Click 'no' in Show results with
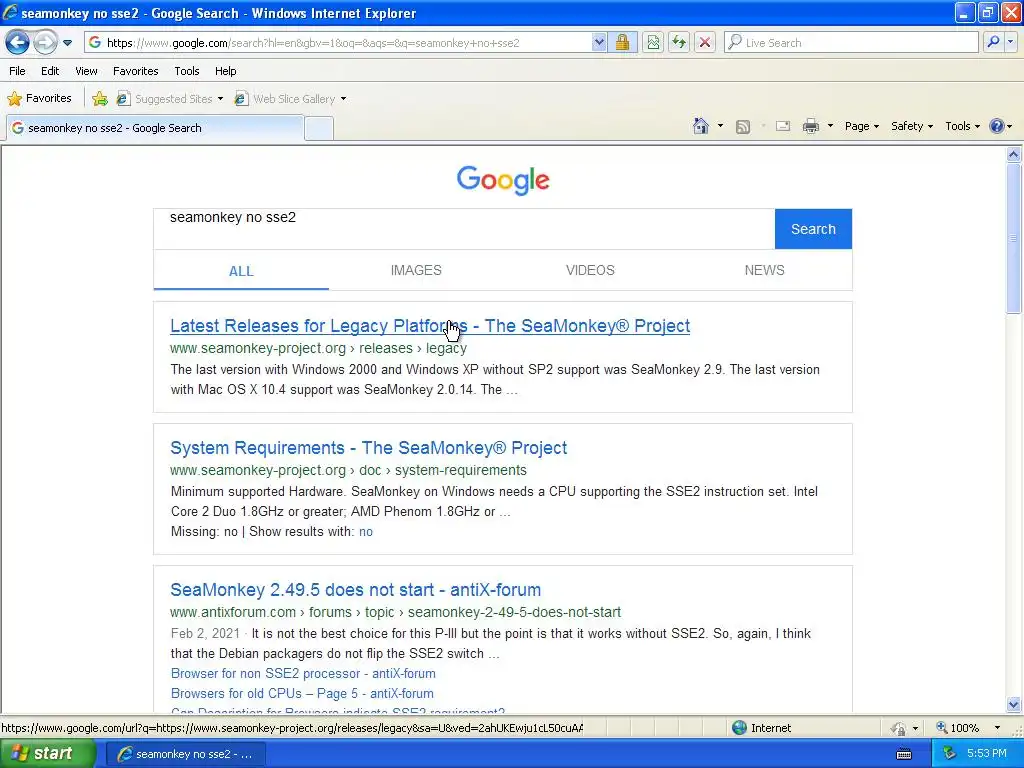The width and height of the screenshot is (1024, 768). pyautogui.click(x=366, y=532)
